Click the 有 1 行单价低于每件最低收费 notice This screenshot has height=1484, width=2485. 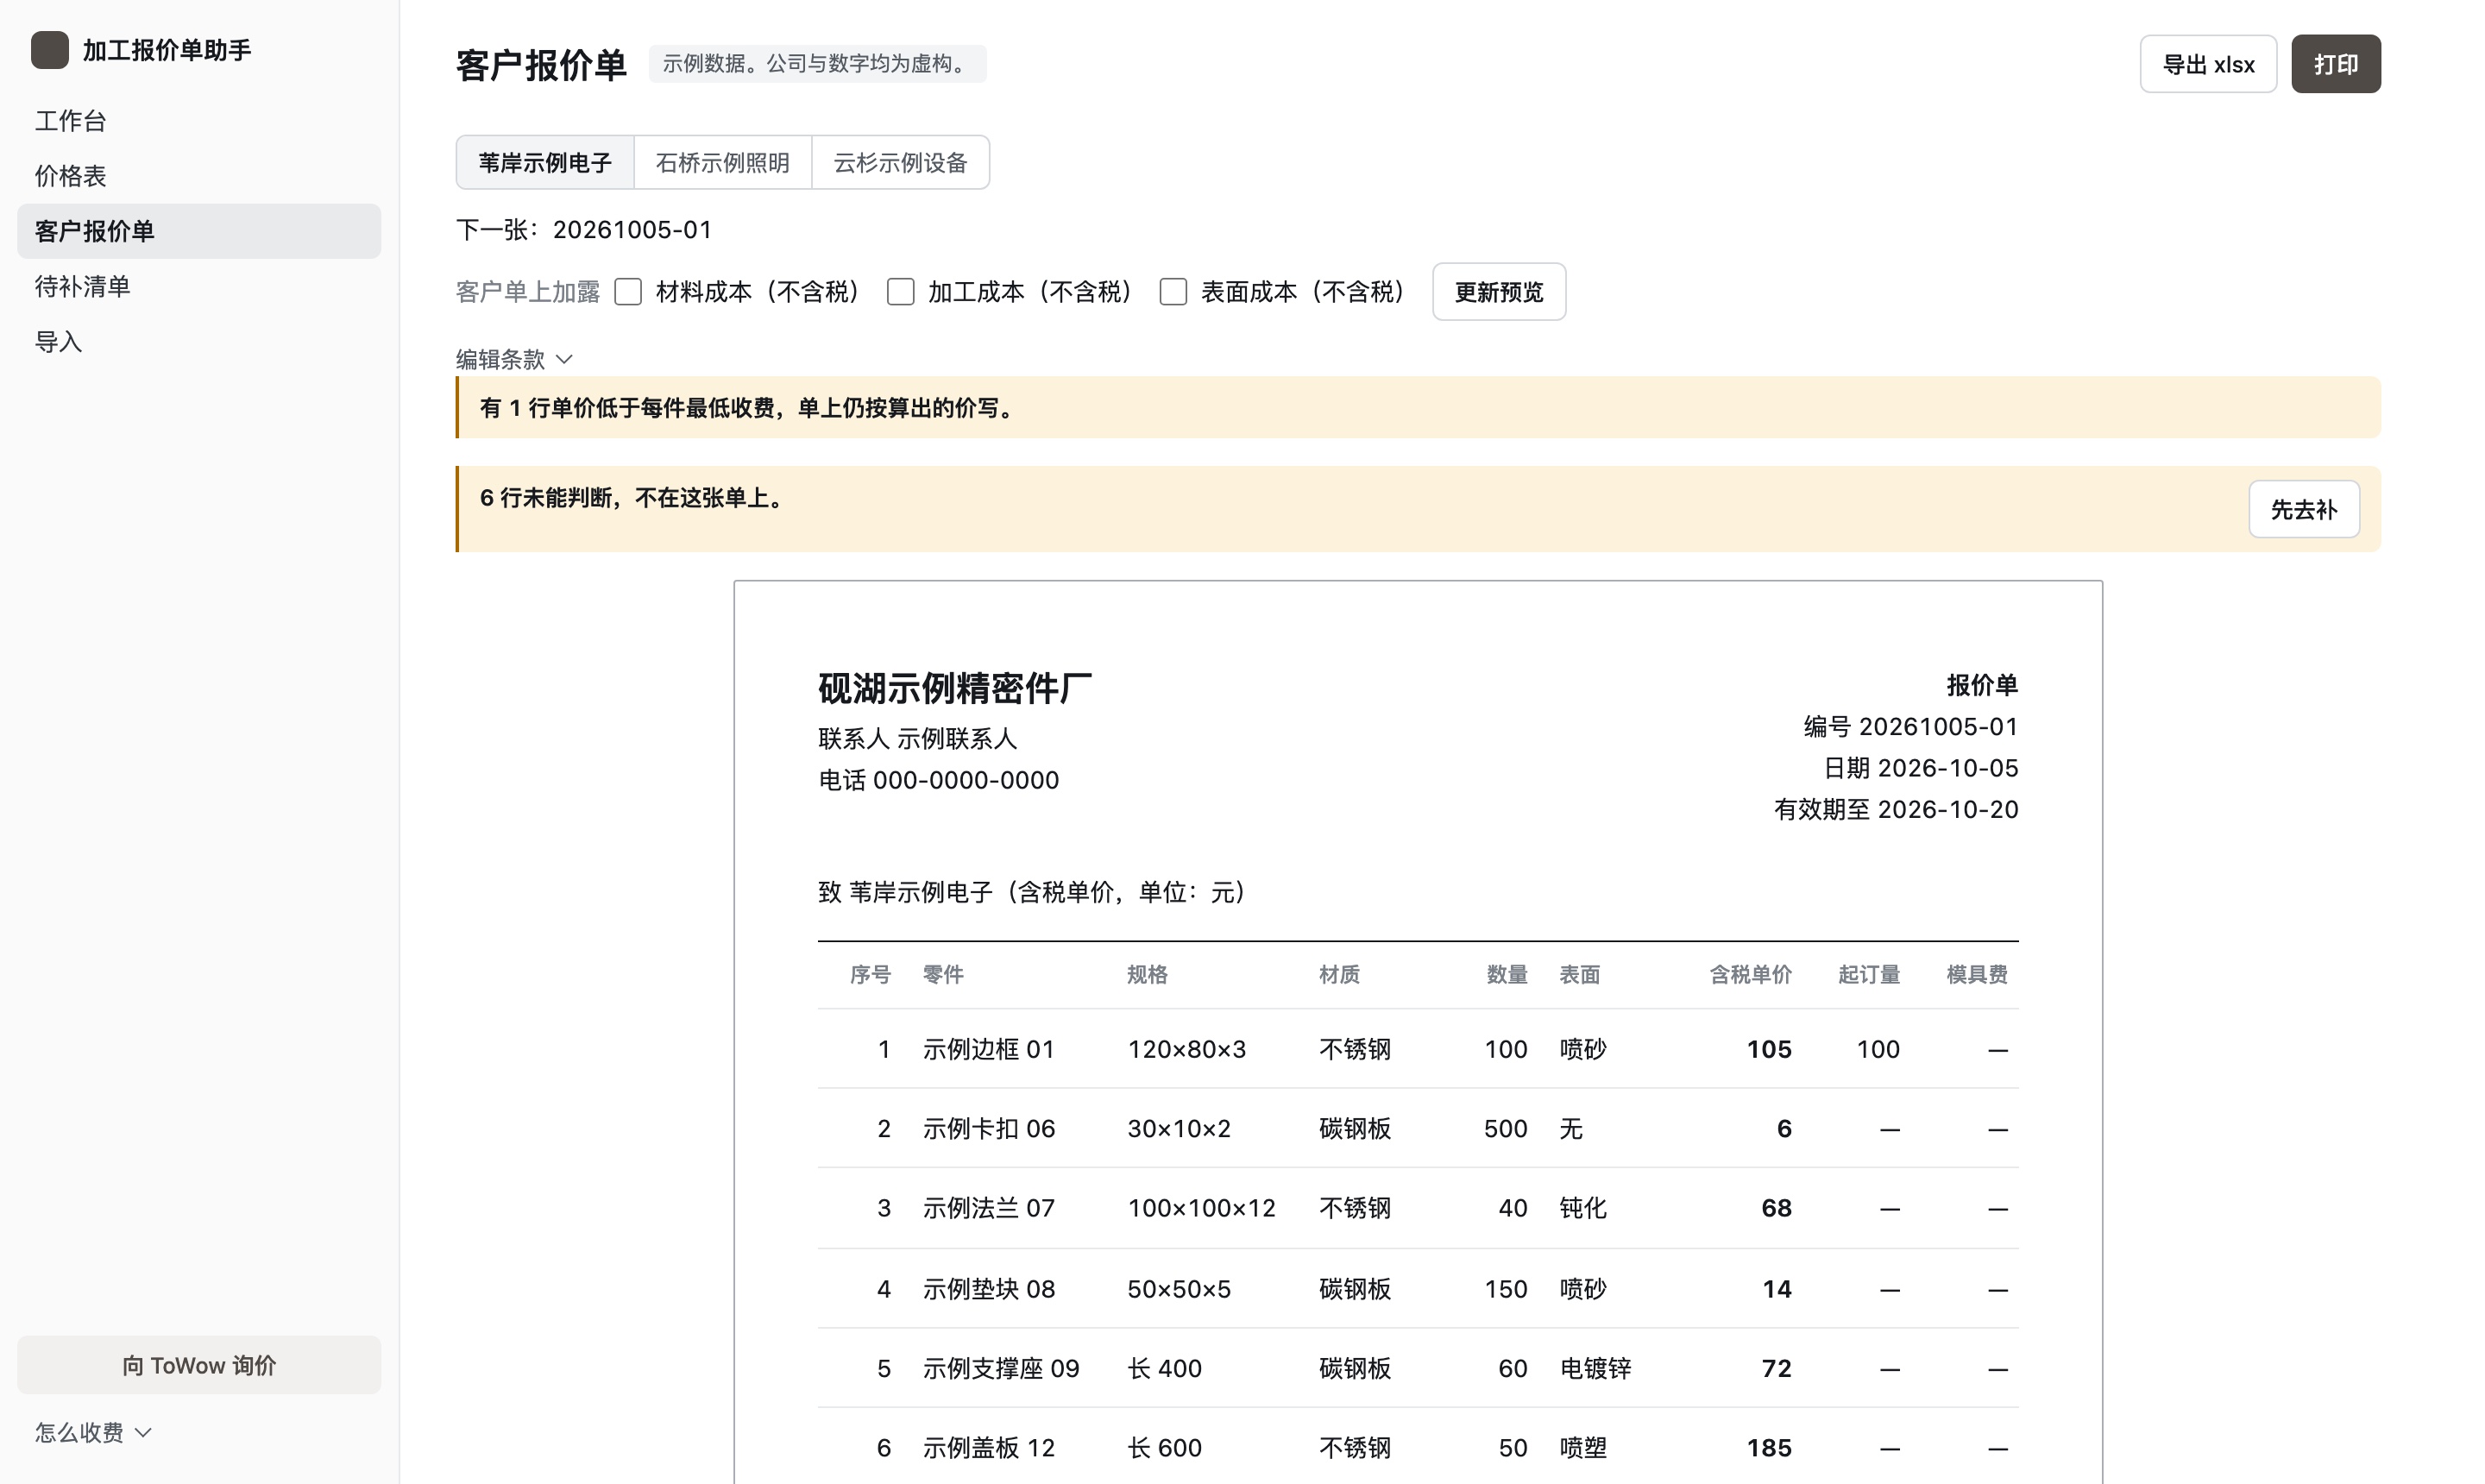[x=747, y=408]
